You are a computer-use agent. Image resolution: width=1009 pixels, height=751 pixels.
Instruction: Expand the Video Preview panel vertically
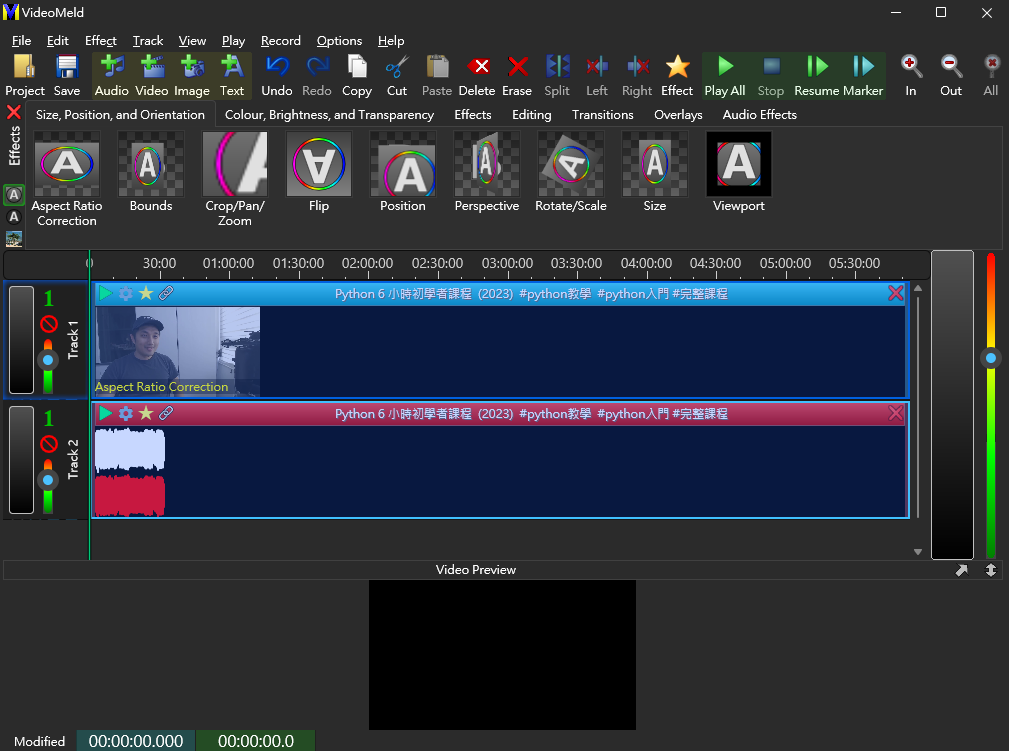(x=990, y=570)
